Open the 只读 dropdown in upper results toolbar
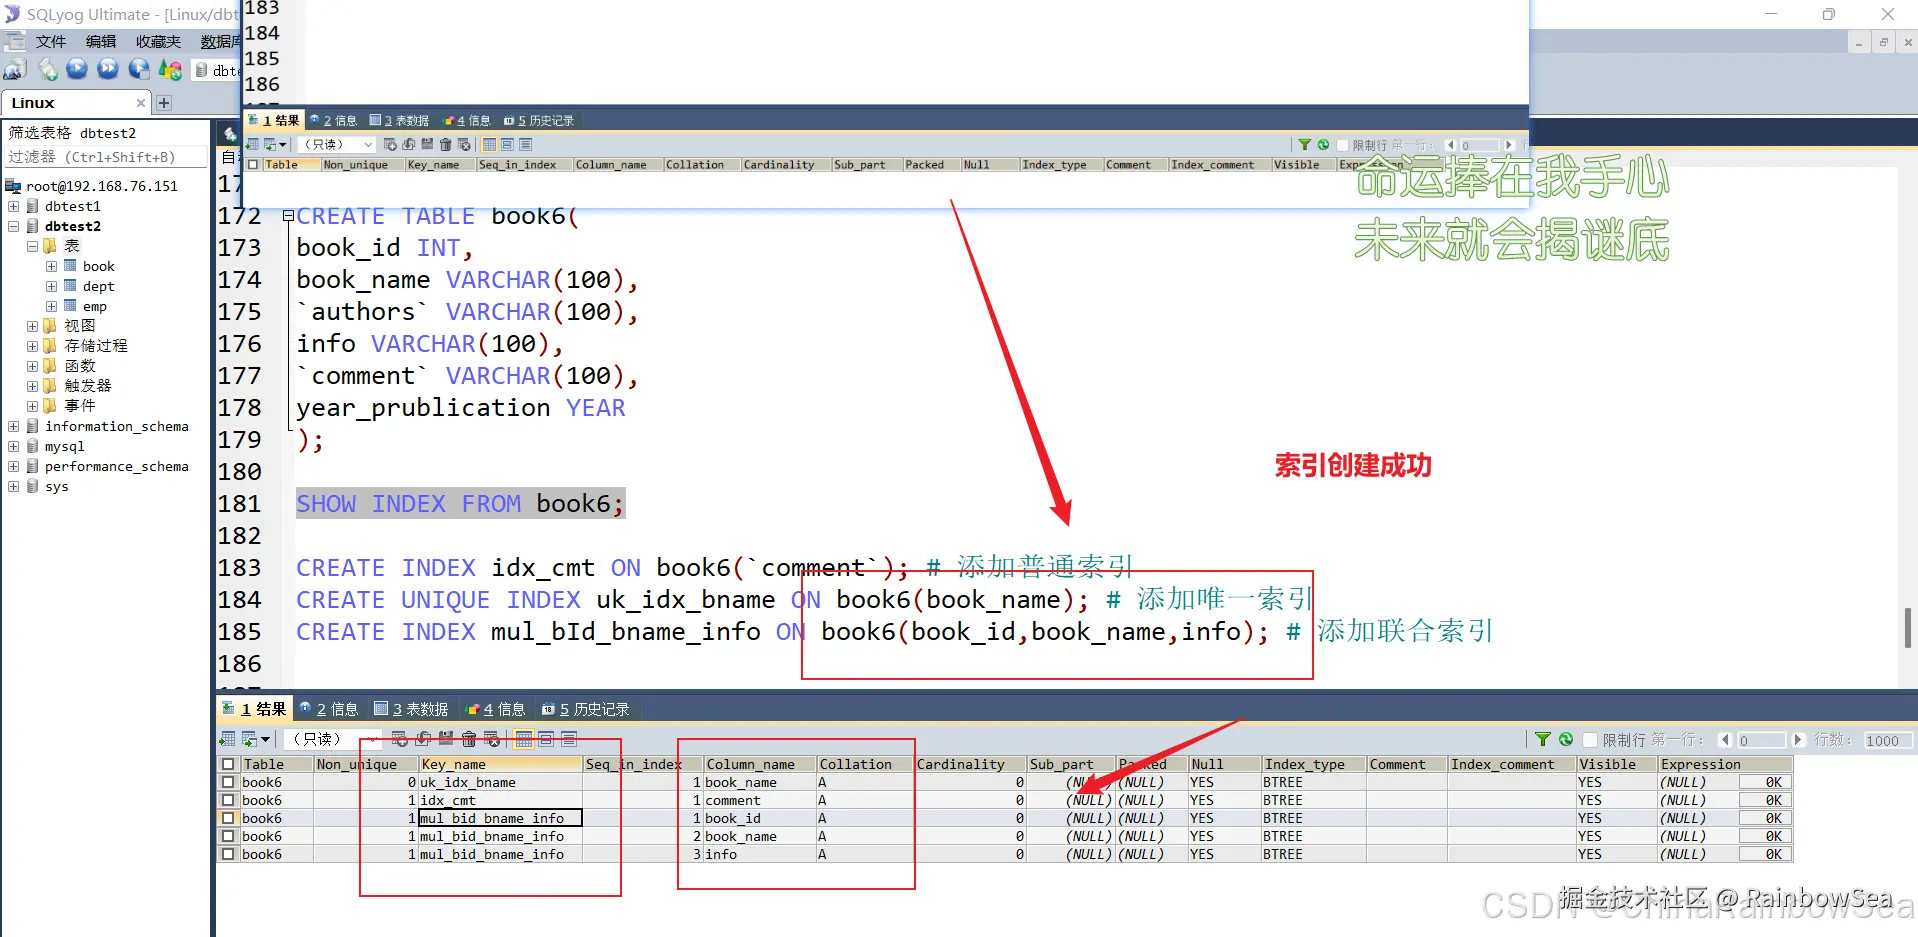 (x=336, y=145)
